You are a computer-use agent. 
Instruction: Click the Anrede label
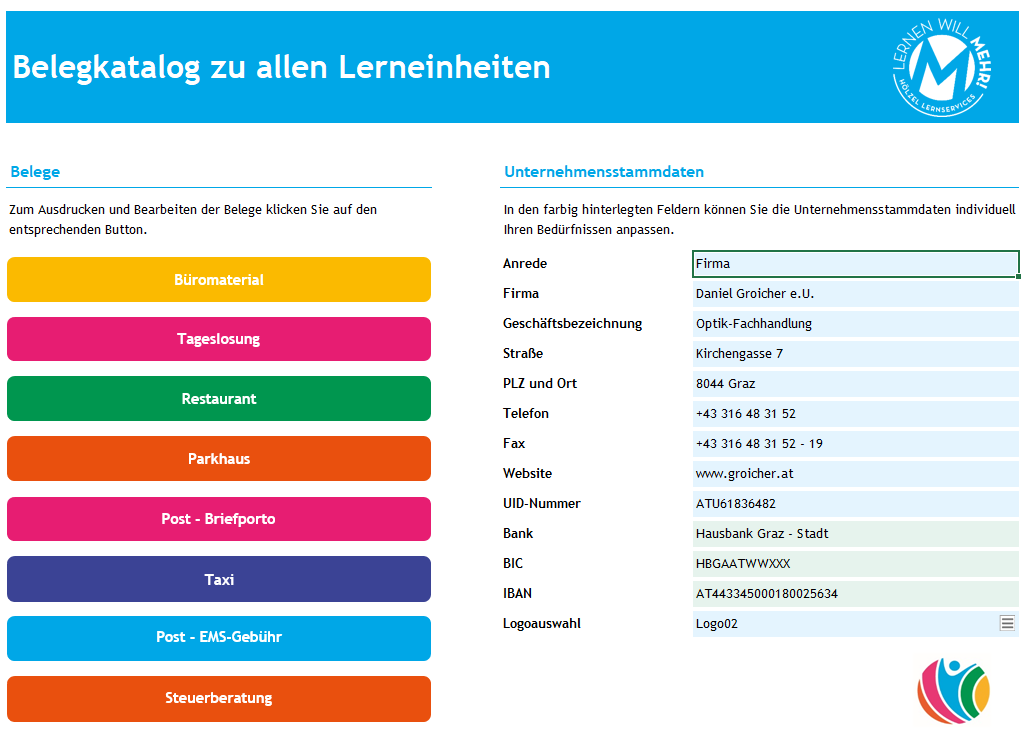click(525, 264)
